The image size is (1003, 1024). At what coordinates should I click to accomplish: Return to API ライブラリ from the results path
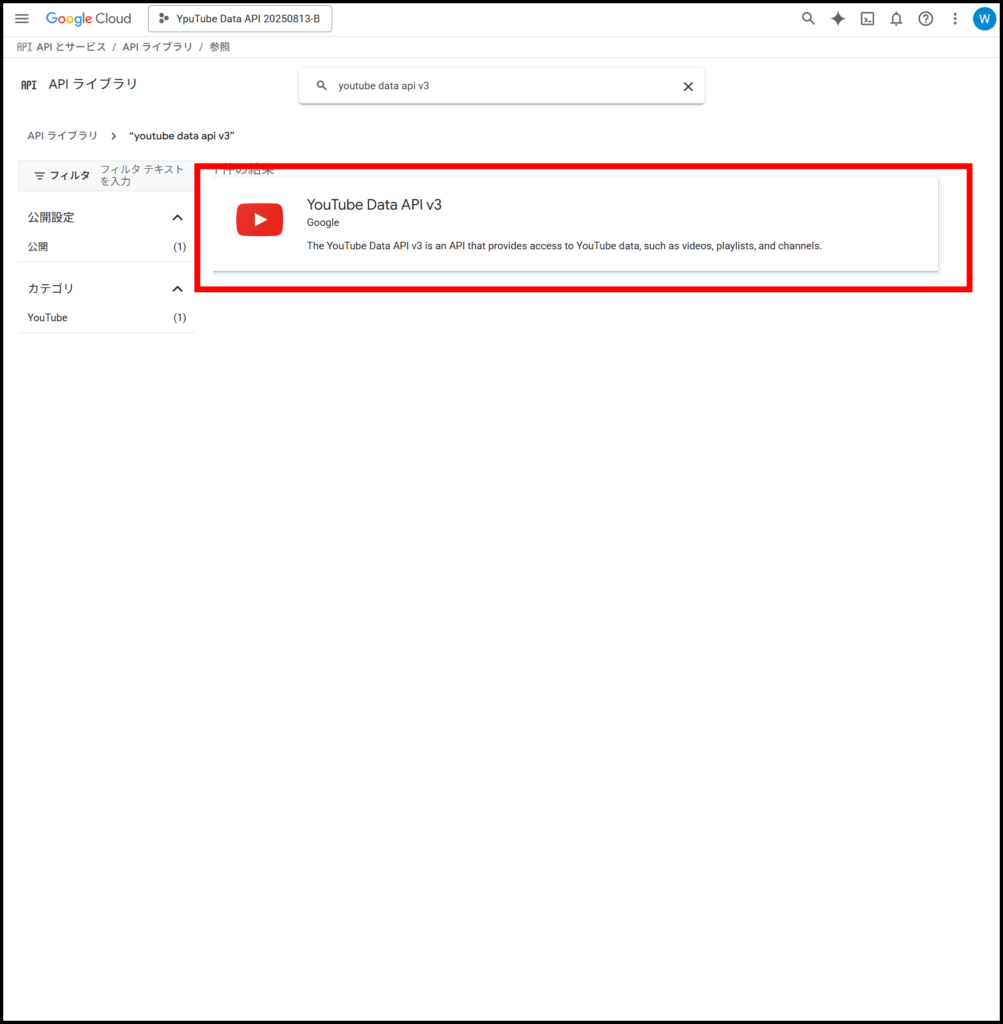(62, 136)
